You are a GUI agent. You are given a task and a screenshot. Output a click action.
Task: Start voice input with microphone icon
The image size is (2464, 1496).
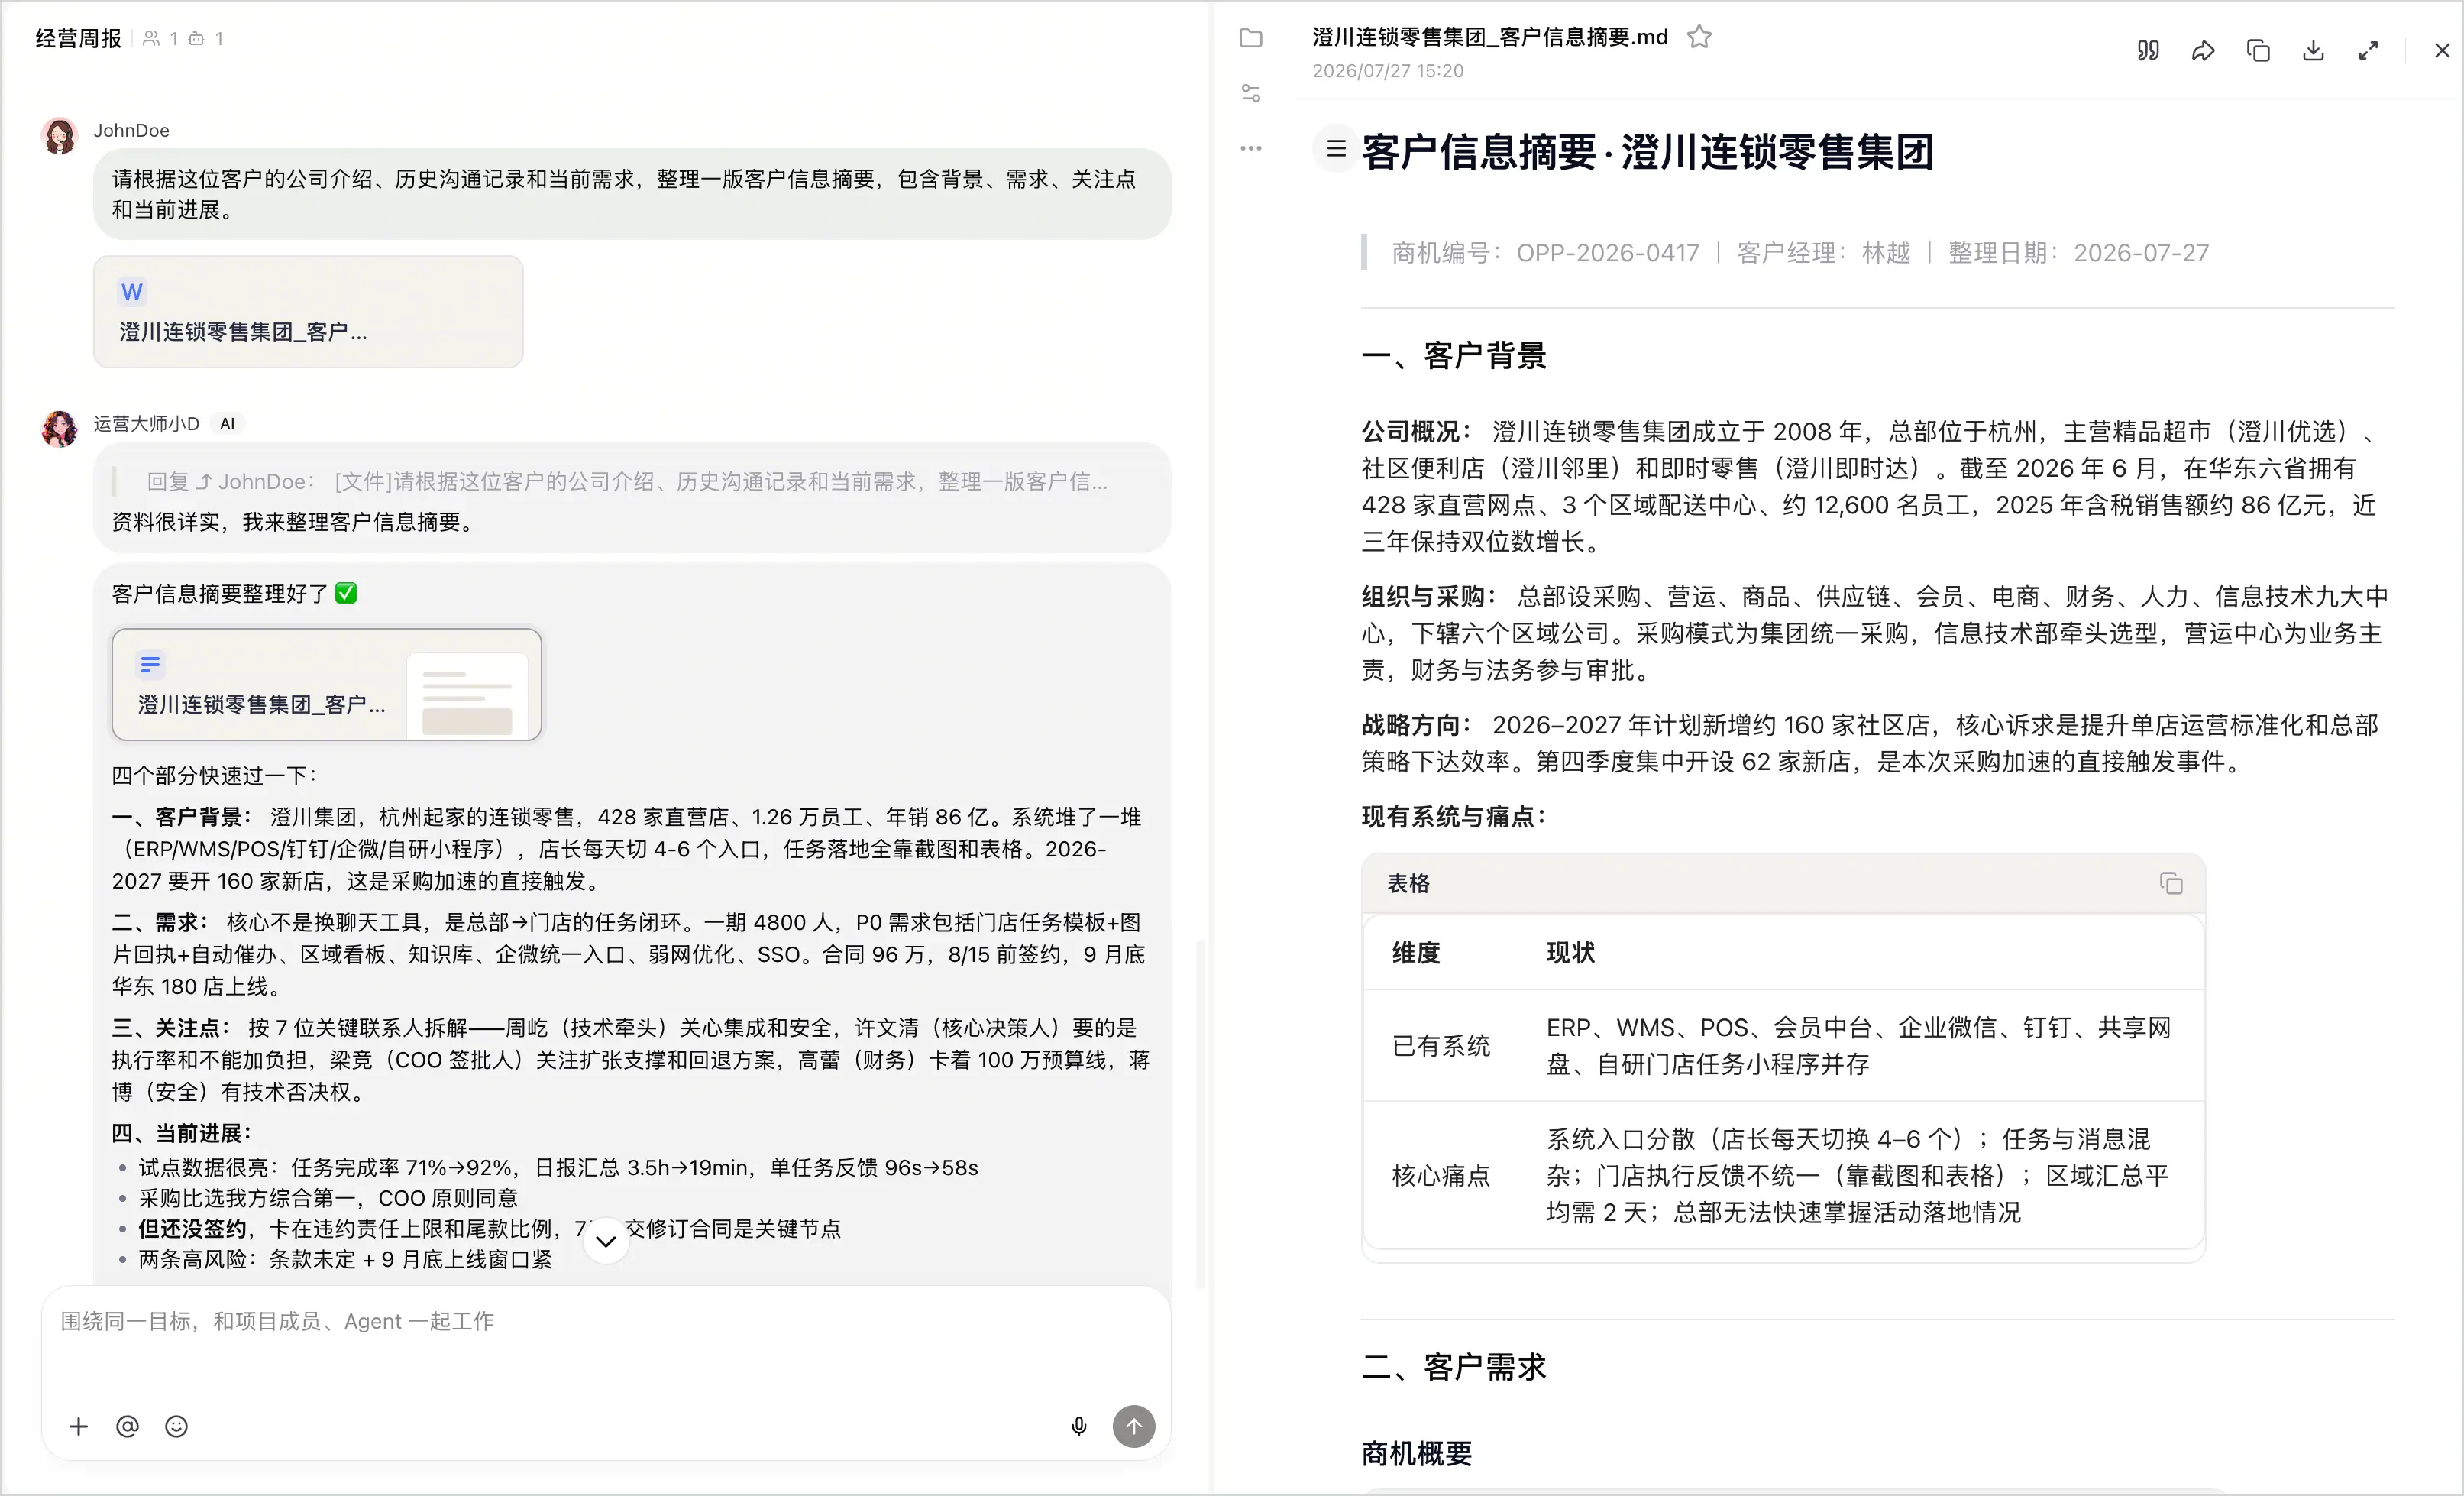point(1079,1426)
